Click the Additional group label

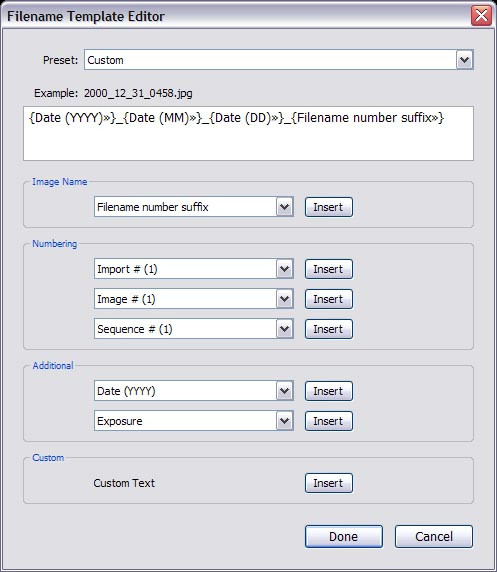(x=53, y=366)
